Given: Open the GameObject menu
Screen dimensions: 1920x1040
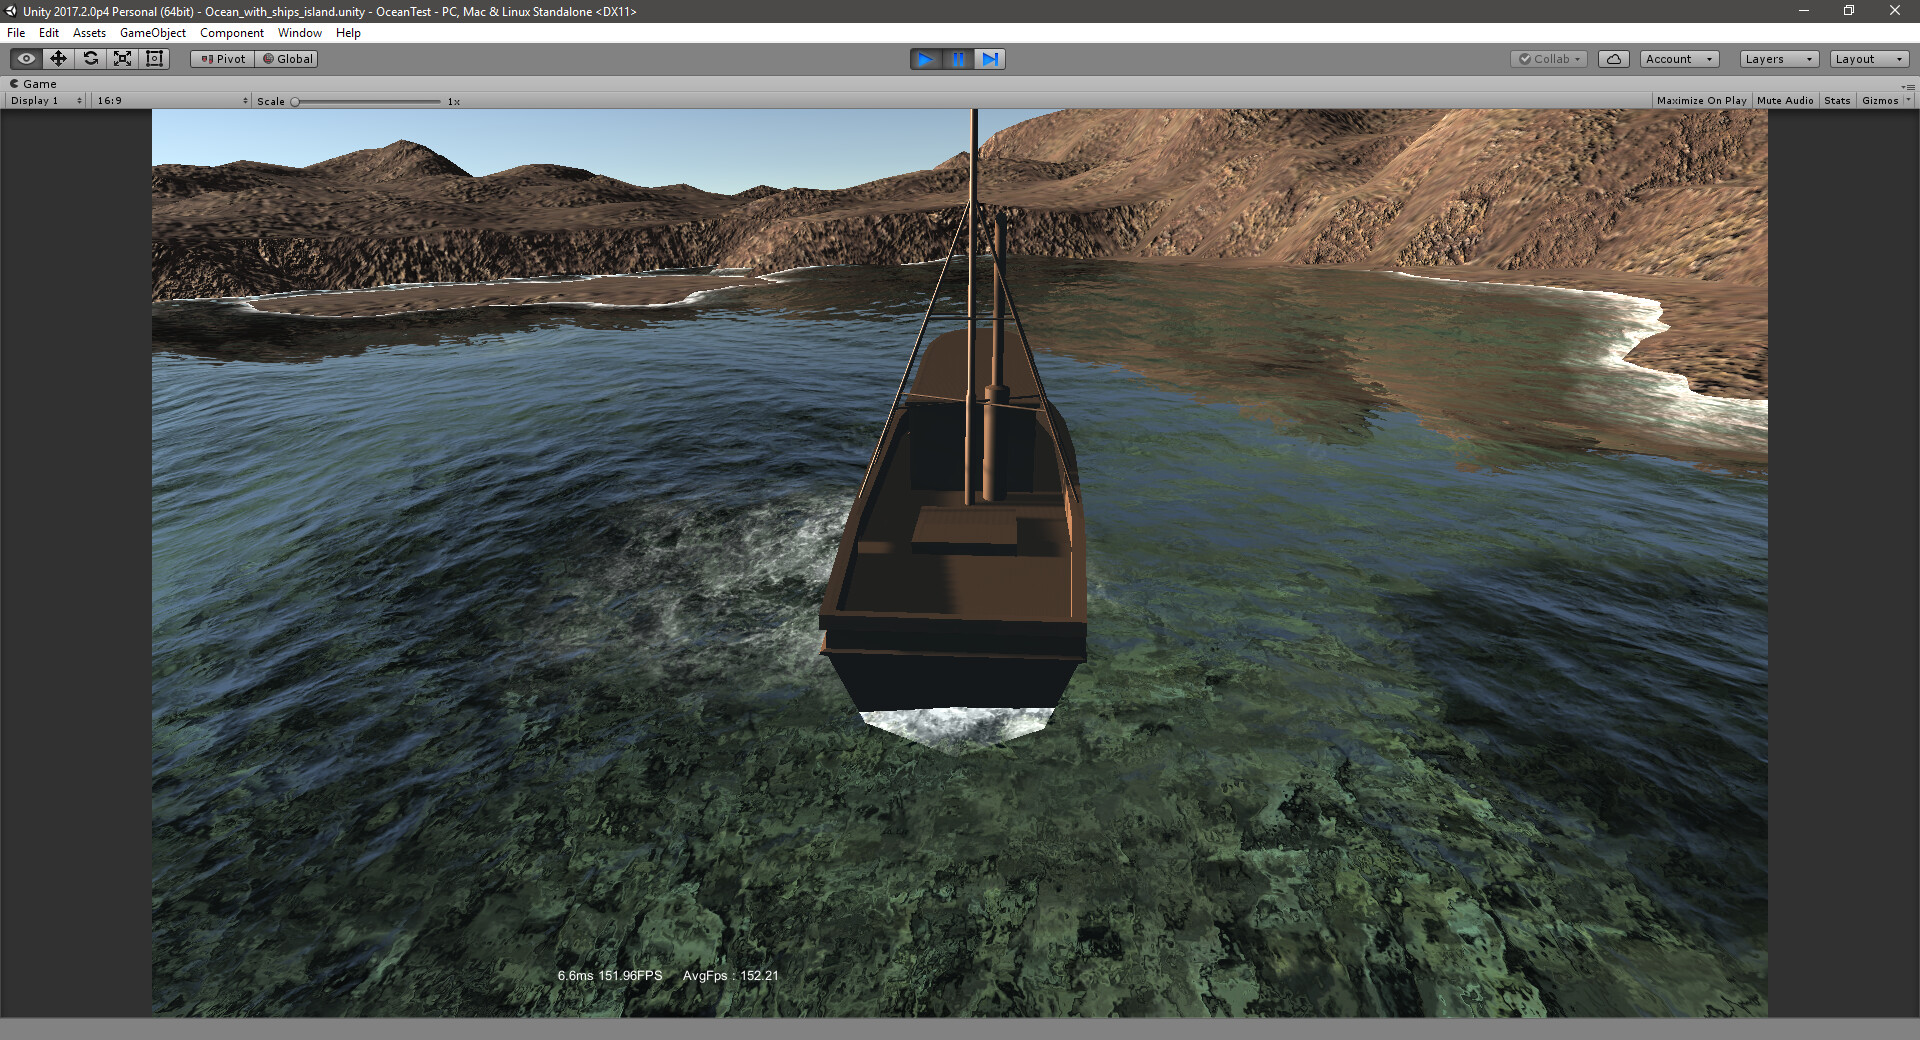Looking at the screenshot, I should 152,33.
